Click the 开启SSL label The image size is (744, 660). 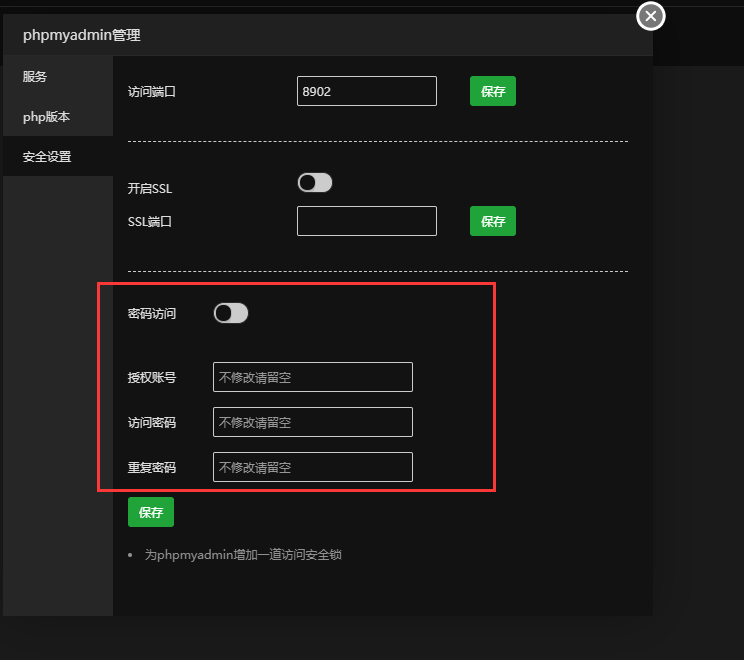coord(150,188)
